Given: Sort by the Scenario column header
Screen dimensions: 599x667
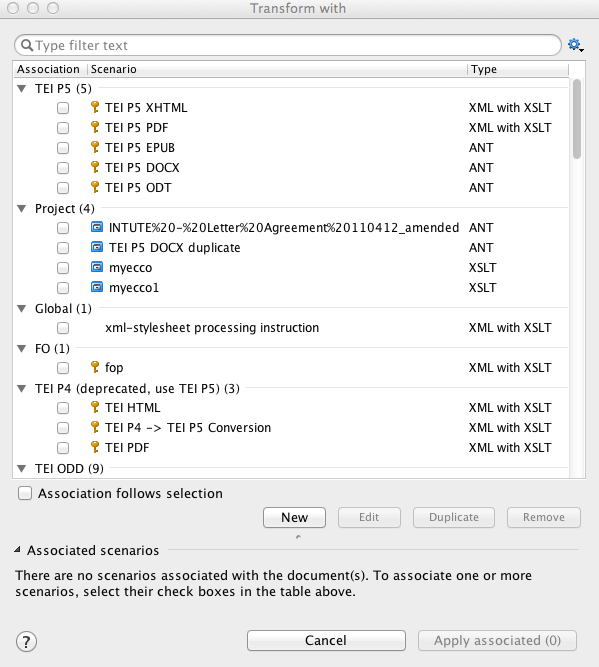Looking at the screenshot, I should click(x=277, y=69).
